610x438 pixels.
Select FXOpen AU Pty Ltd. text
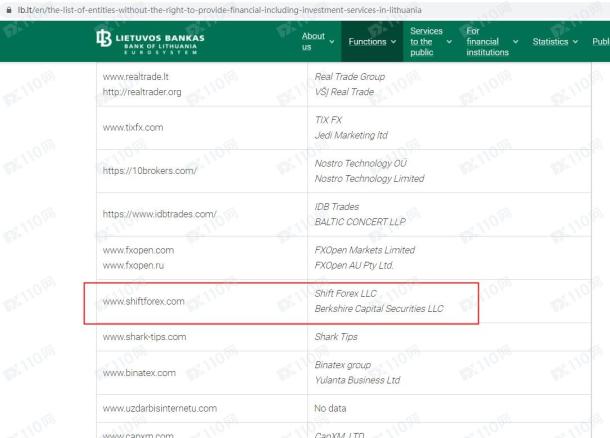(354, 265)
